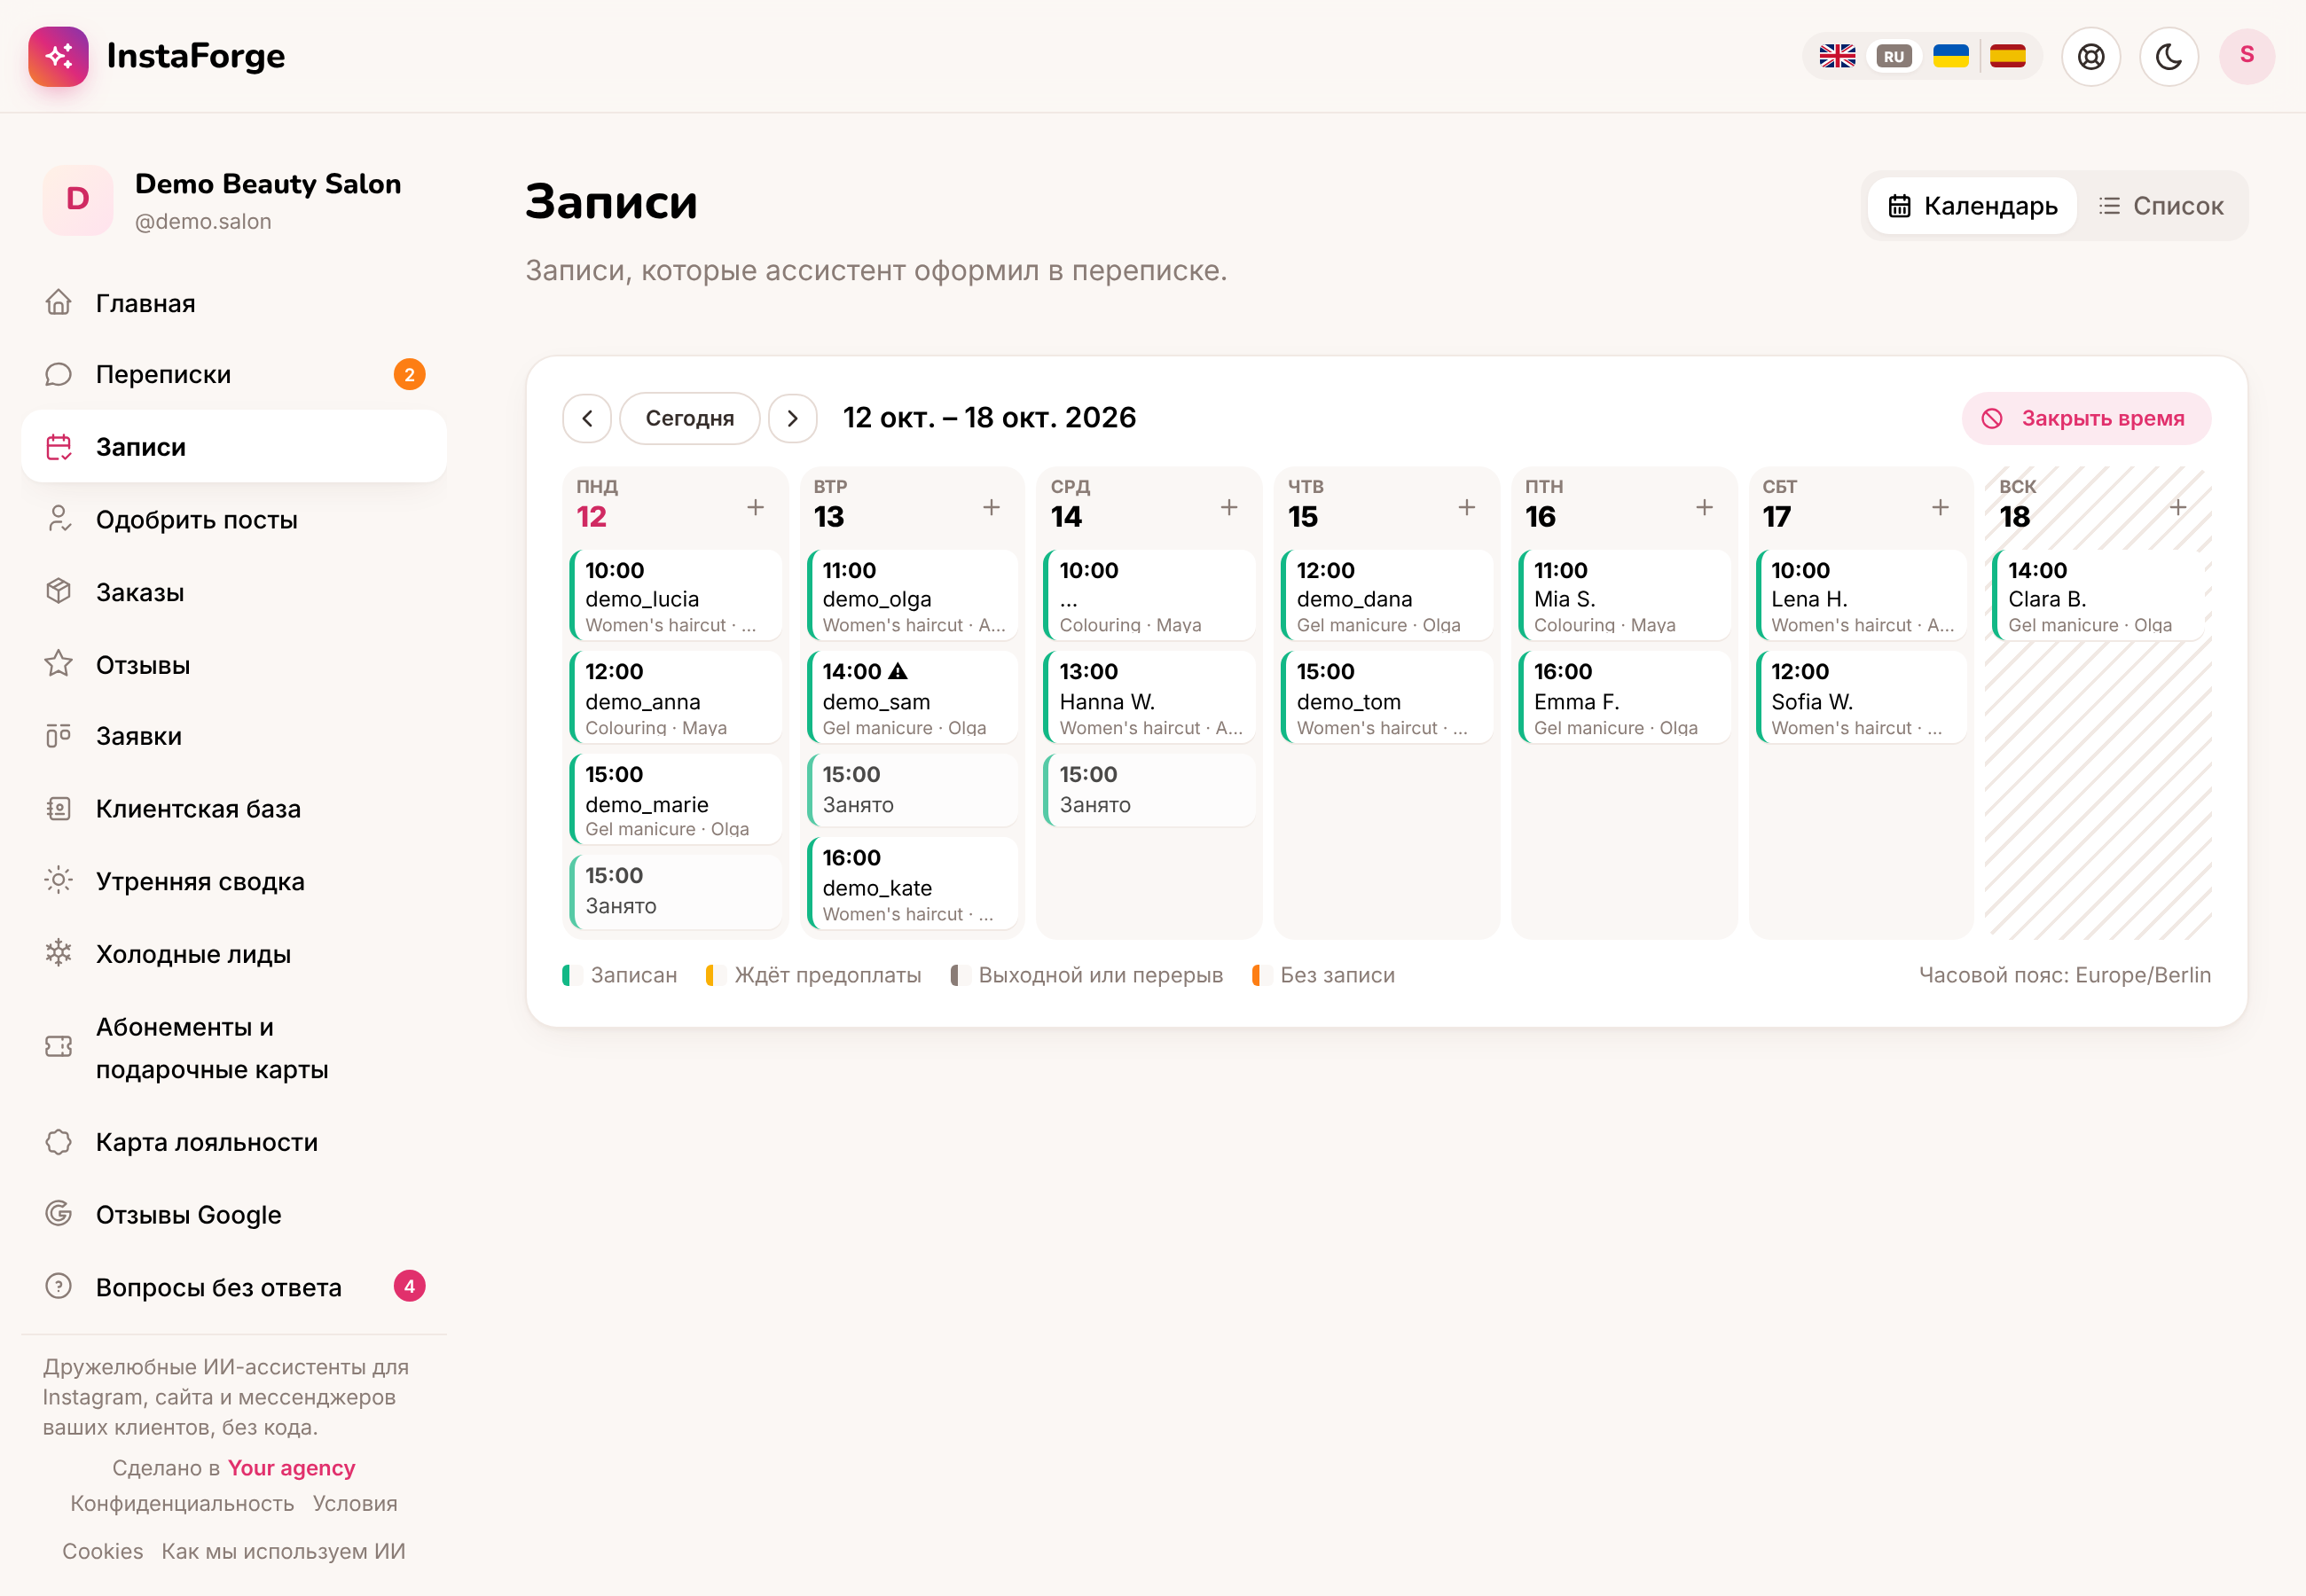
Task: Click the Отзывы star icon
Action: point(59,664)
